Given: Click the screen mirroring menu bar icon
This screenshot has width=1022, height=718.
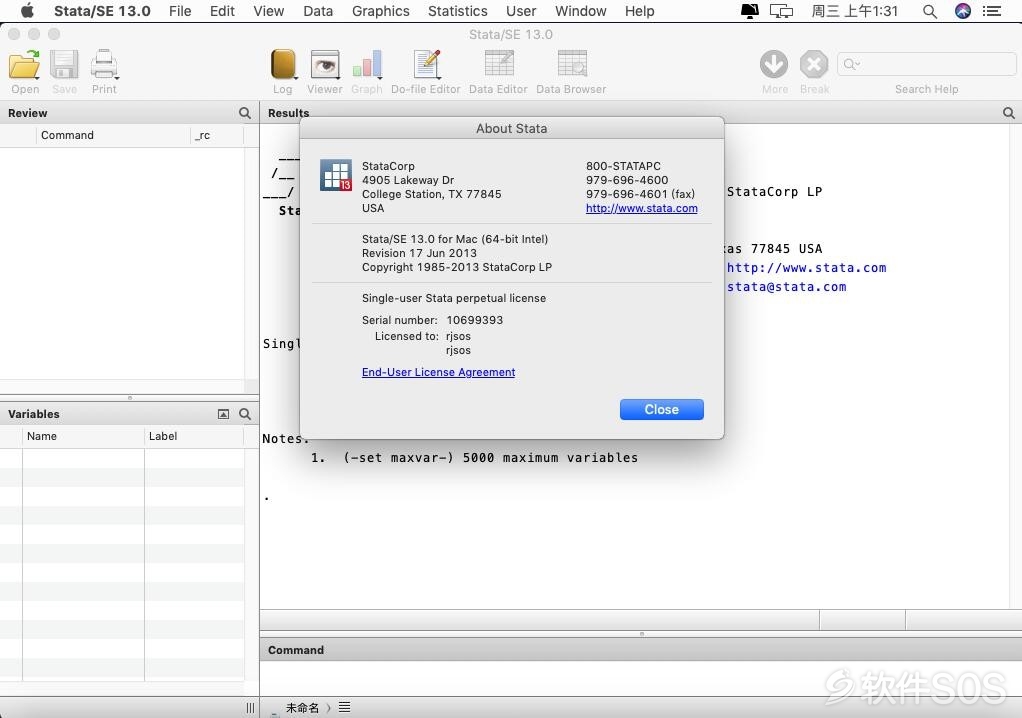Looking at the screenshot, I should click(x=781, y=11).
